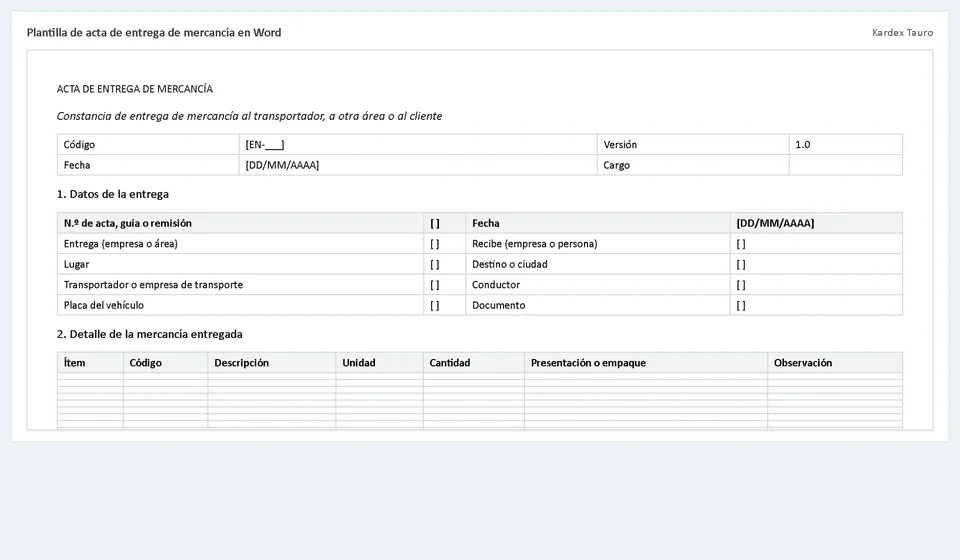The height and width of the screenshot is (560, 960).
Task: Click the 'Presentación o empaque' column header
Action: click(588, 363)
